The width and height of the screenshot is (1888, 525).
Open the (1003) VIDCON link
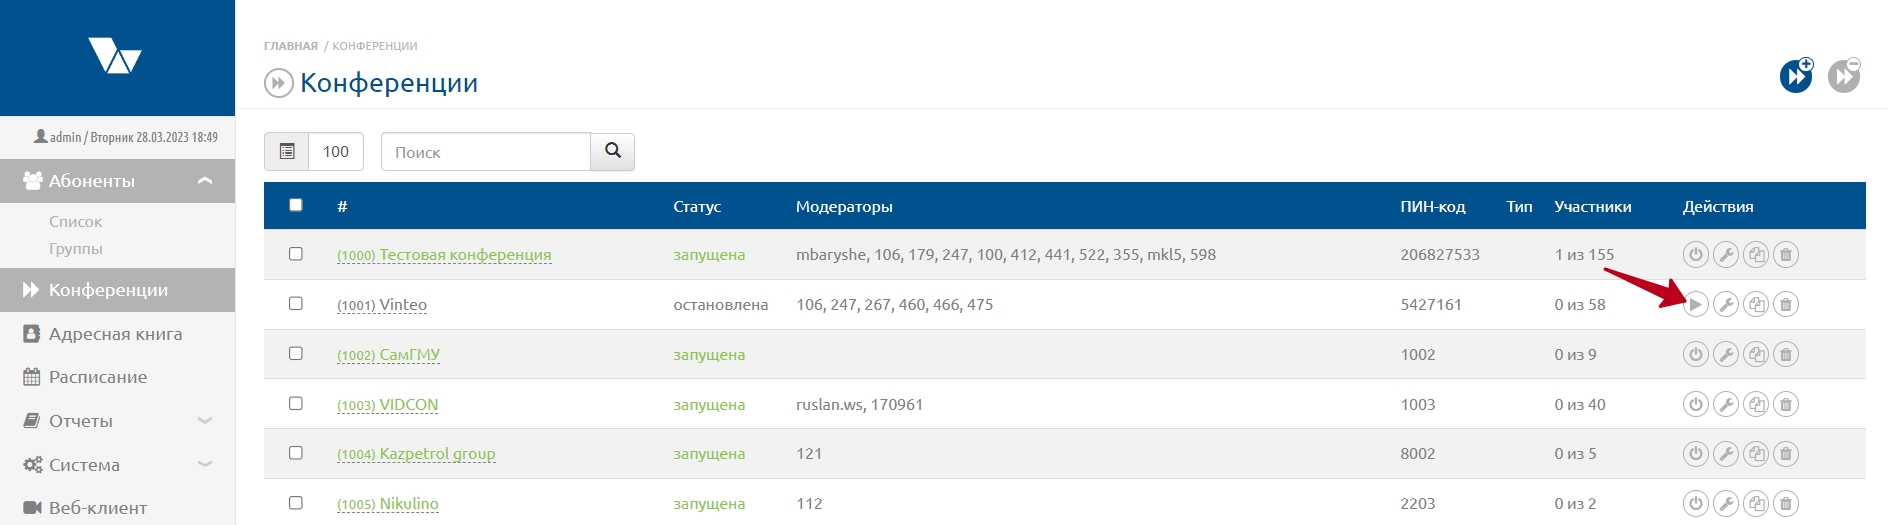(387, 405)
